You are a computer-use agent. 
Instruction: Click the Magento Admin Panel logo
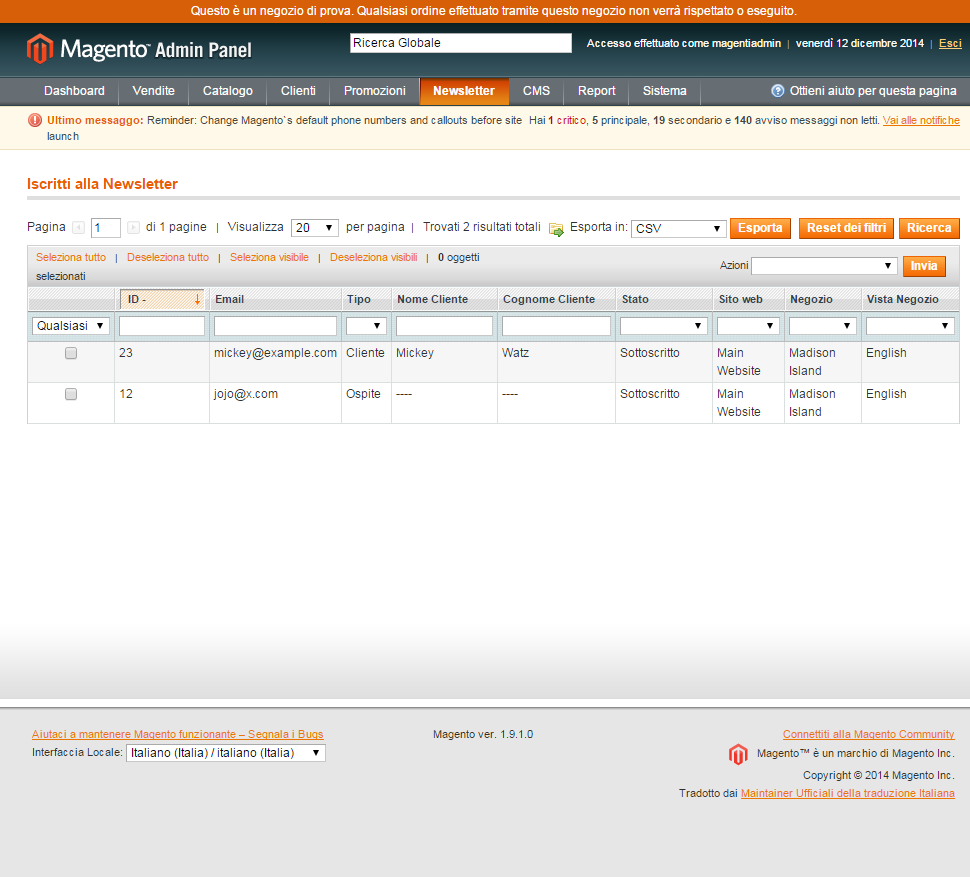(139, 49)
